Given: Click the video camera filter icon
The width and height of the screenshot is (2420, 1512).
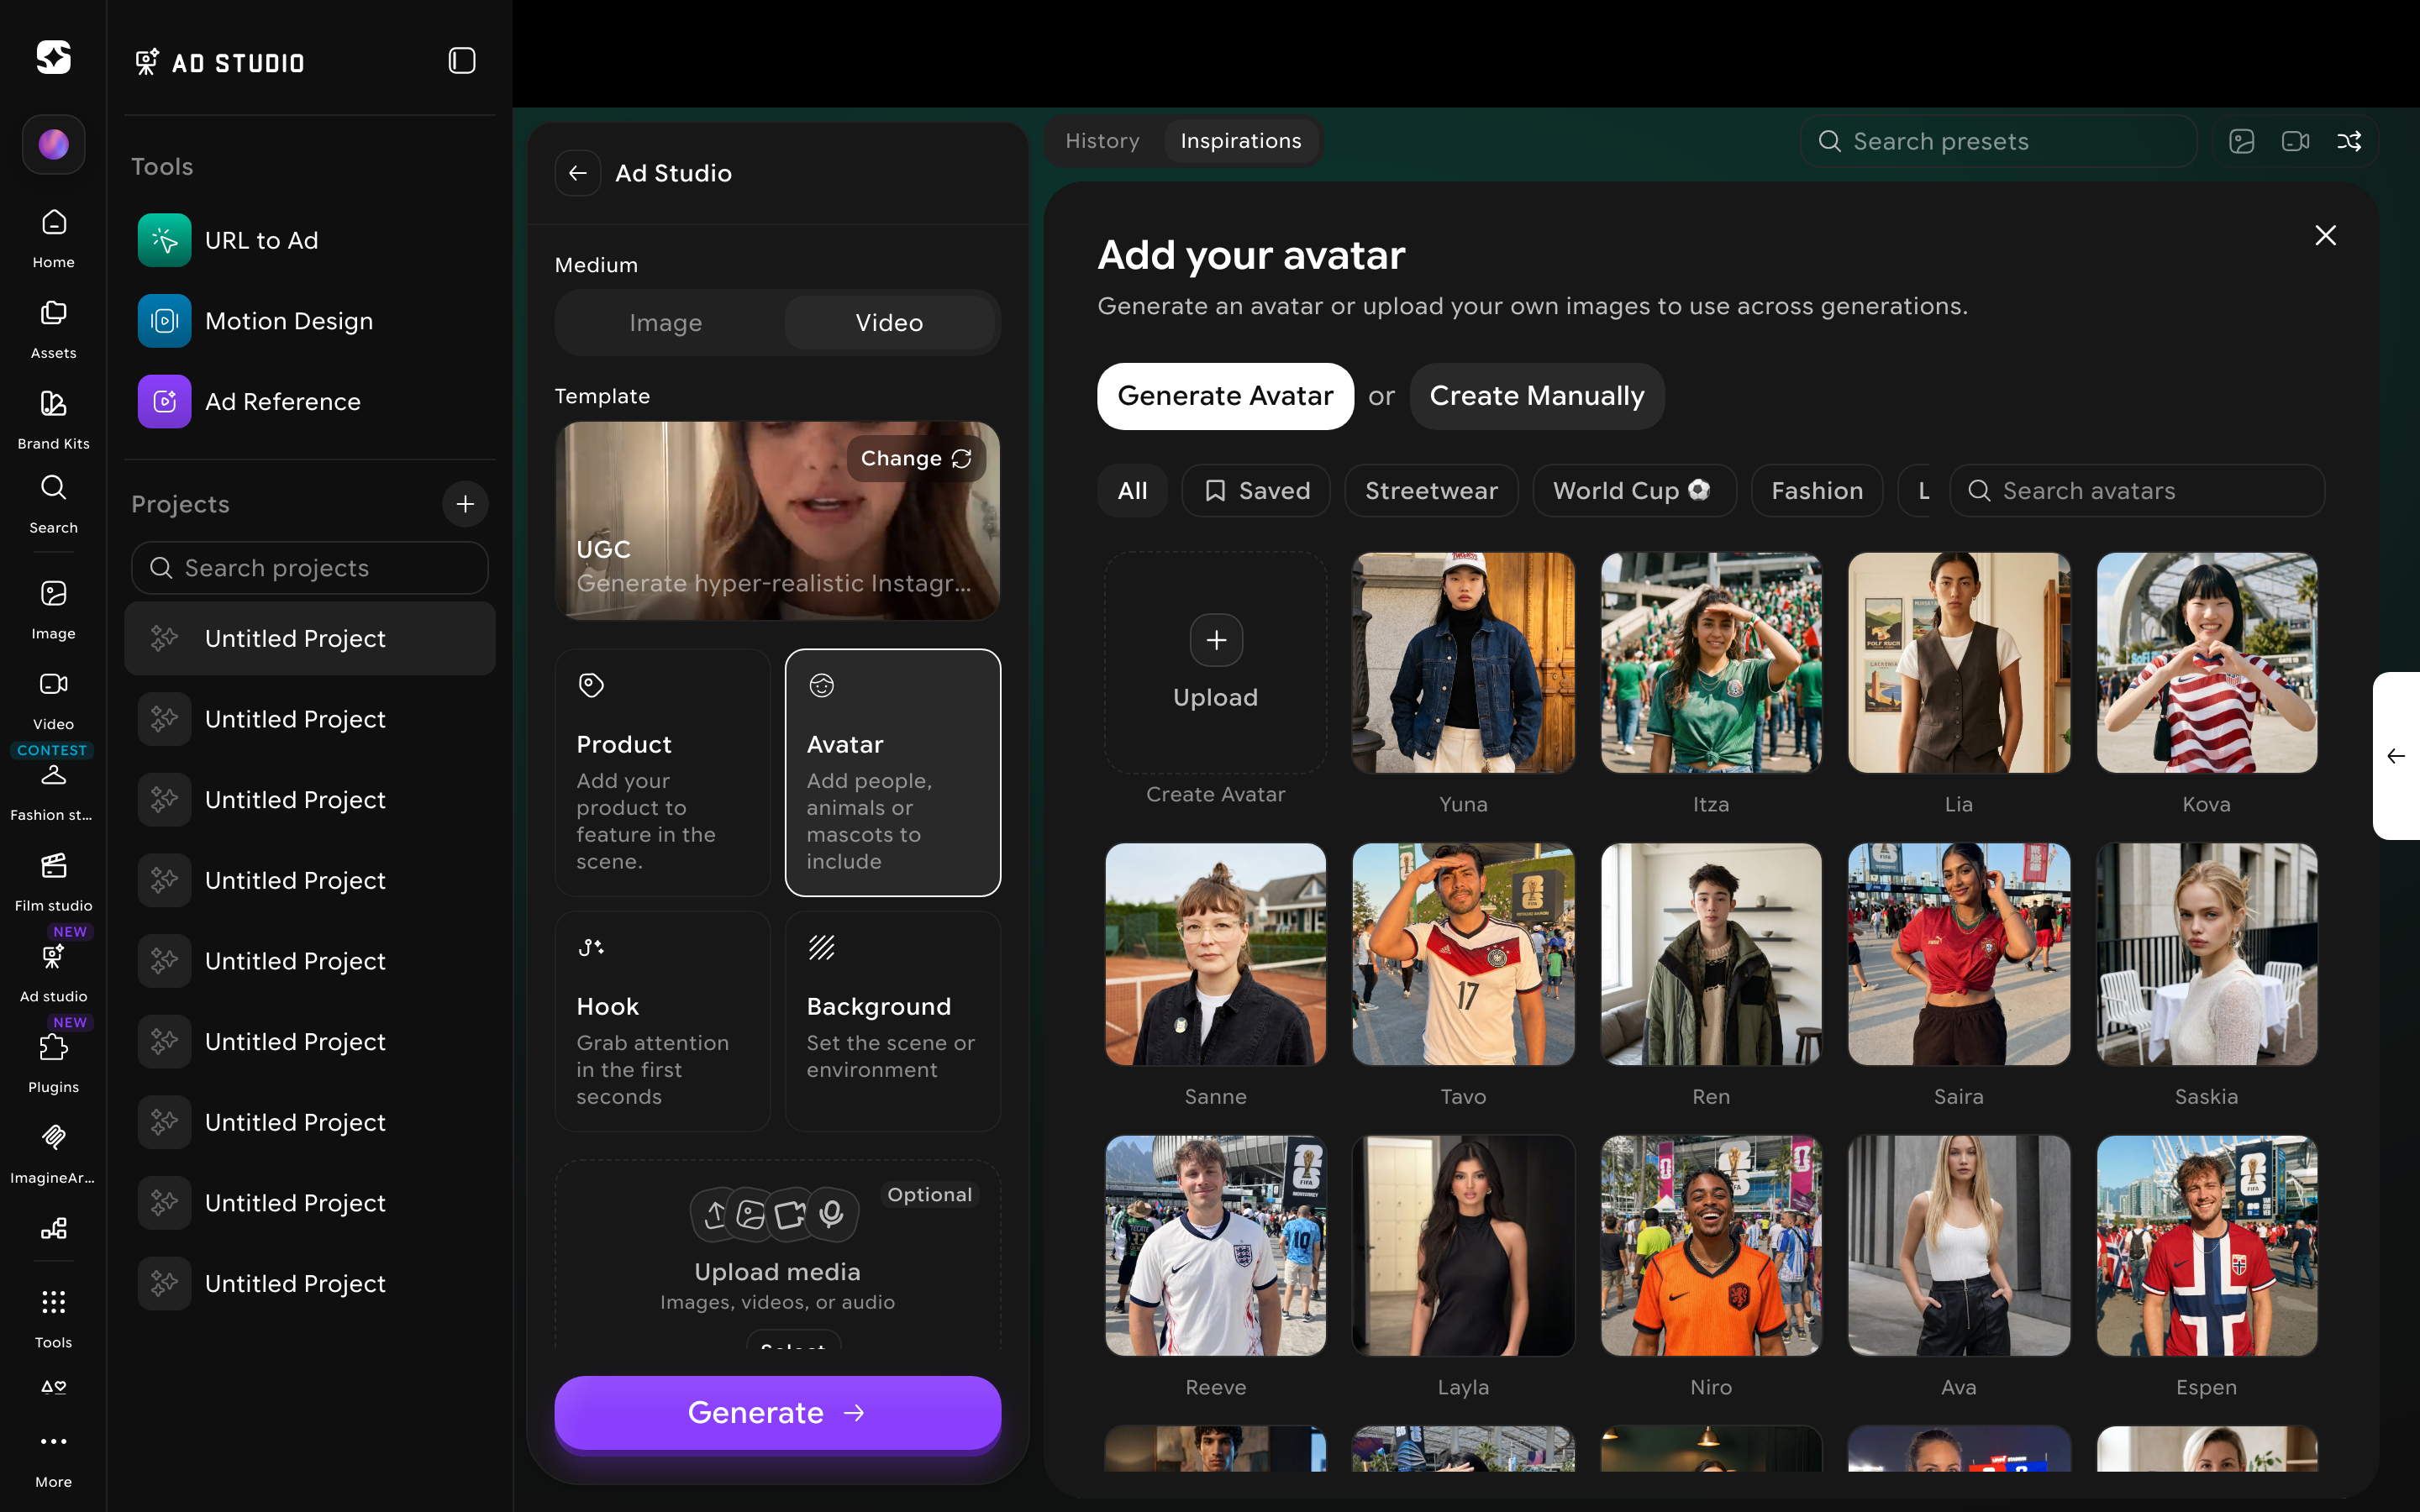Looking at the screenshot, I should (2295, 141).
